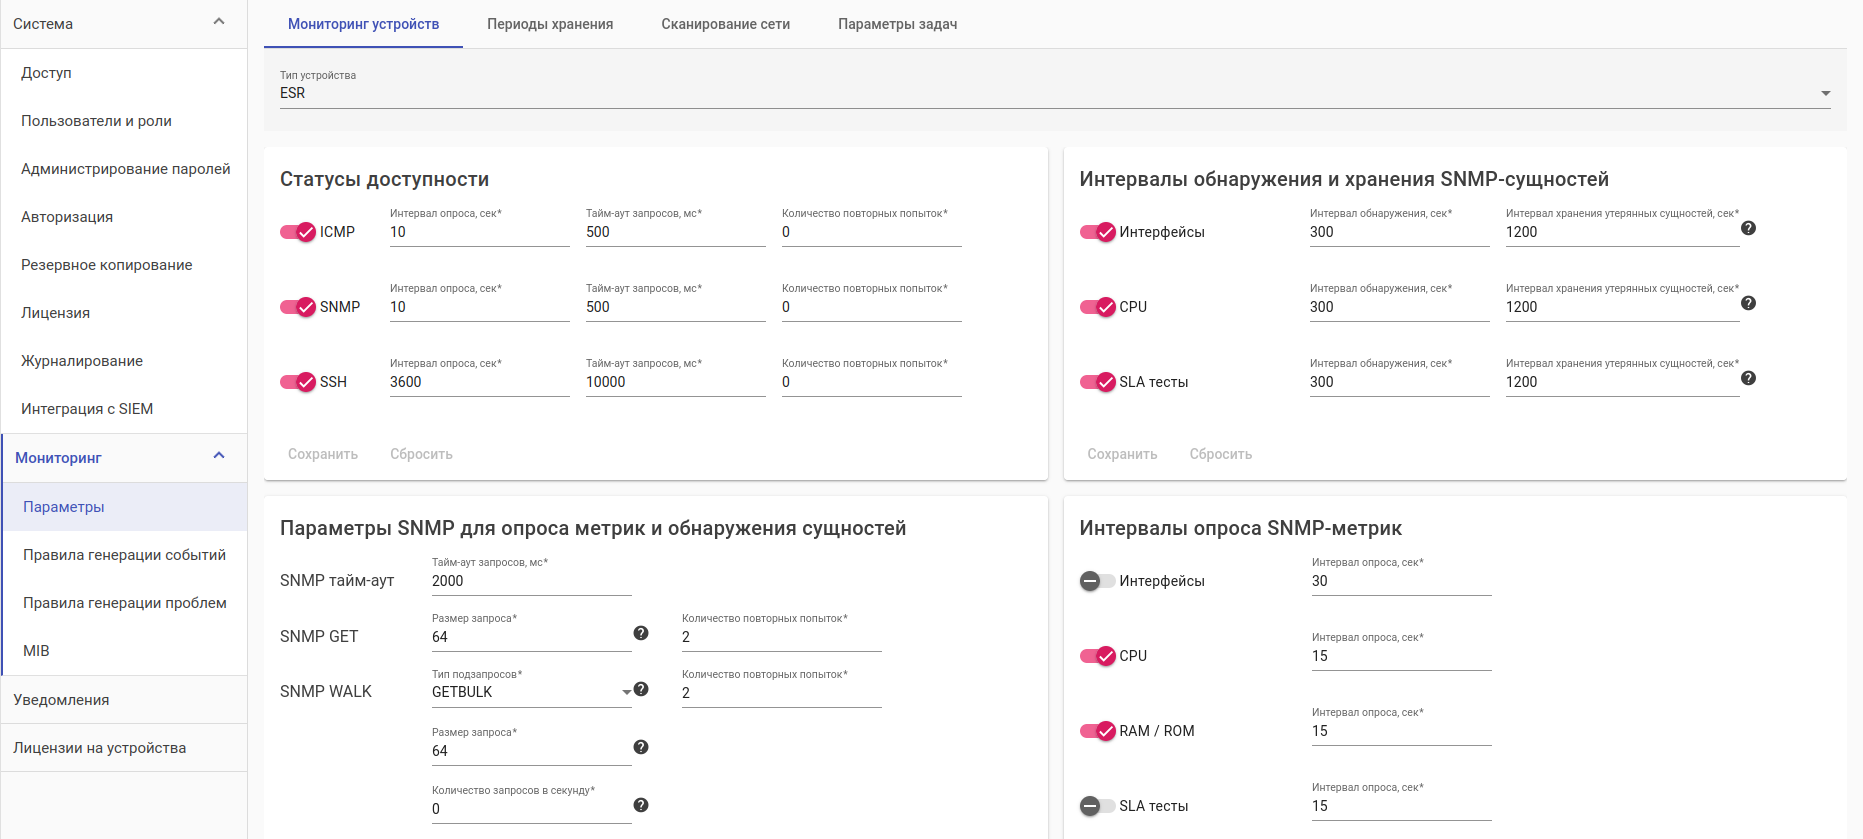1863x839 pixels.
Task: Switch to the Периоды хранения tab
Action: [550, 24]
